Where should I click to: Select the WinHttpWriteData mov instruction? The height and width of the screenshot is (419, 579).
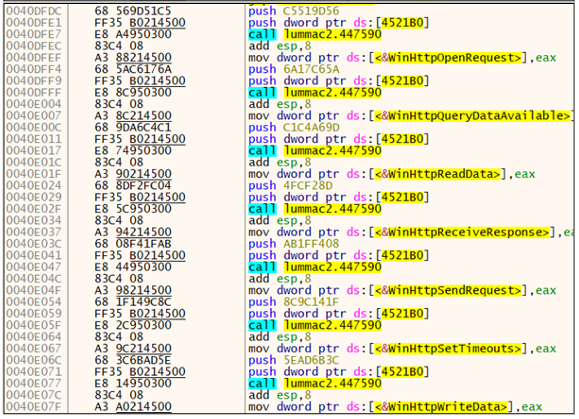[395, 407]
